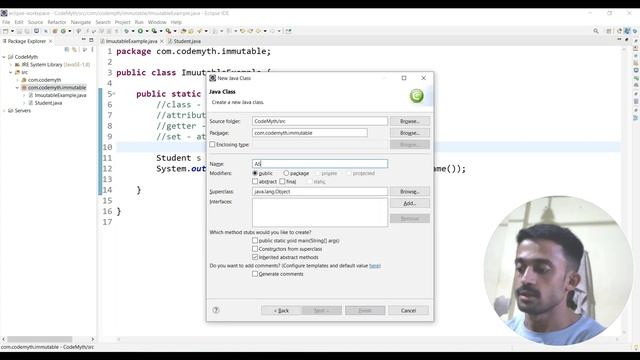Close the ImmutableExample.java editor tab X

tap(162, 41)
